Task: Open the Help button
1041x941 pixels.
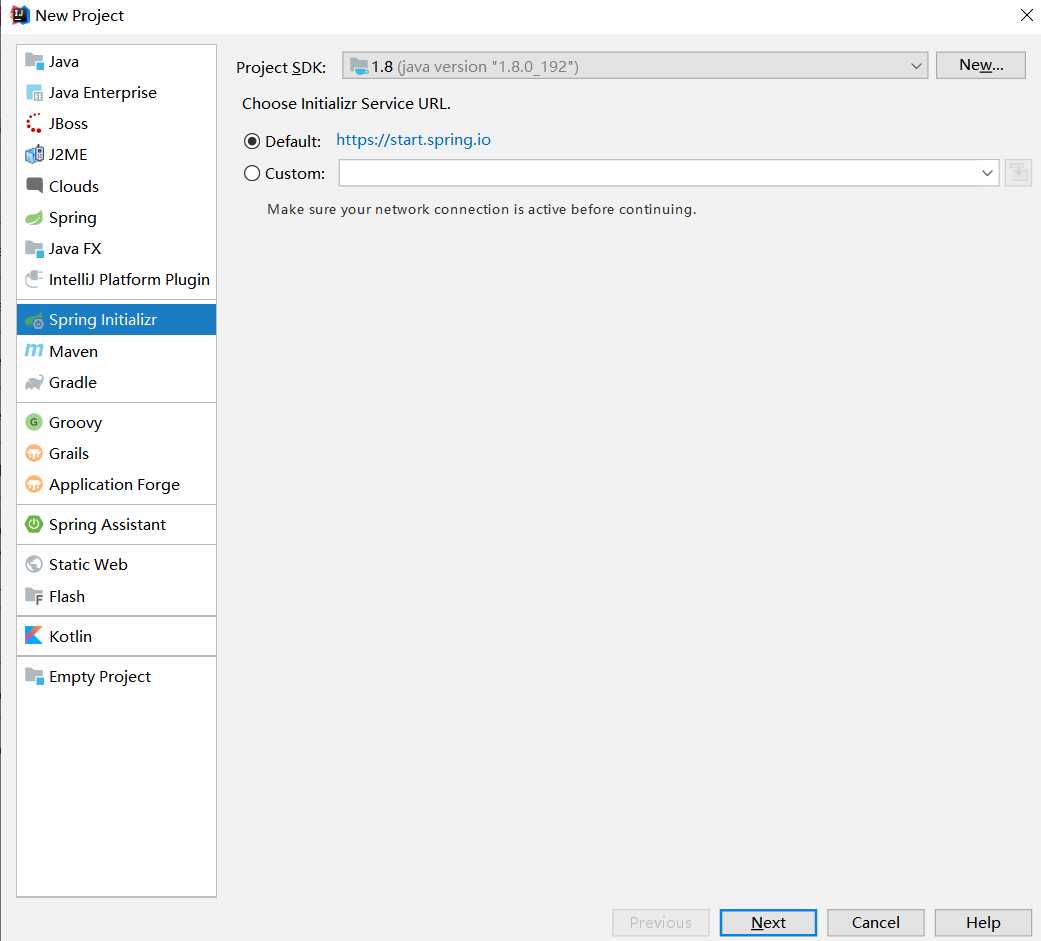Action: 983,922
